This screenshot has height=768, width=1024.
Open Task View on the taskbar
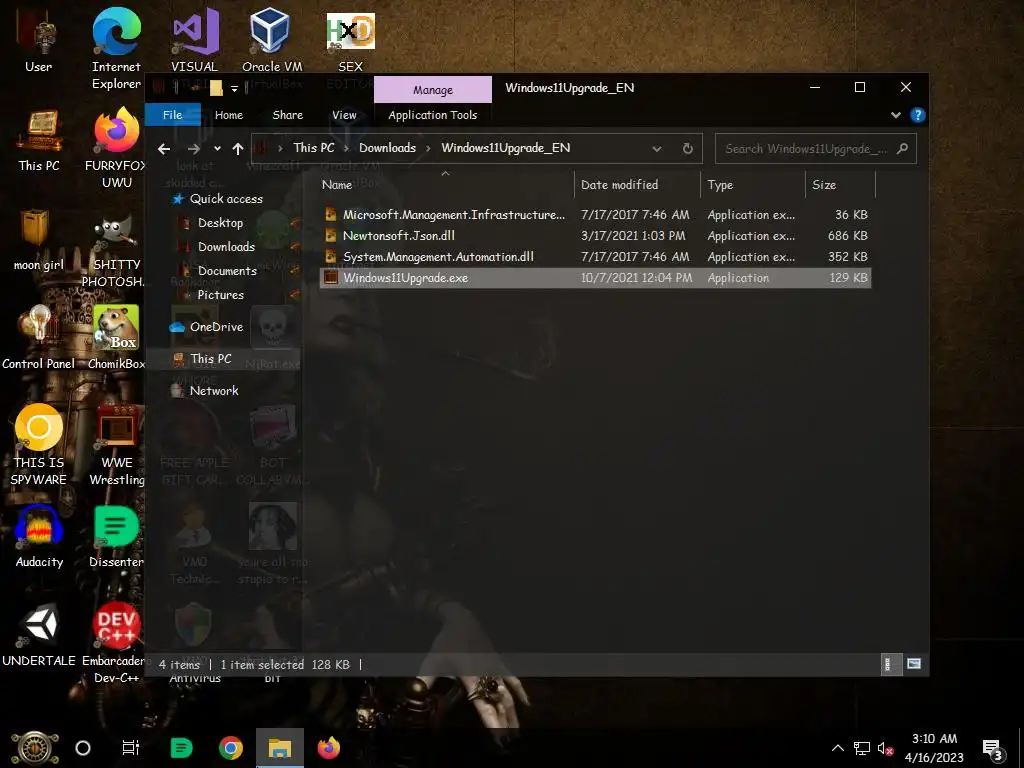pos(131,748)
